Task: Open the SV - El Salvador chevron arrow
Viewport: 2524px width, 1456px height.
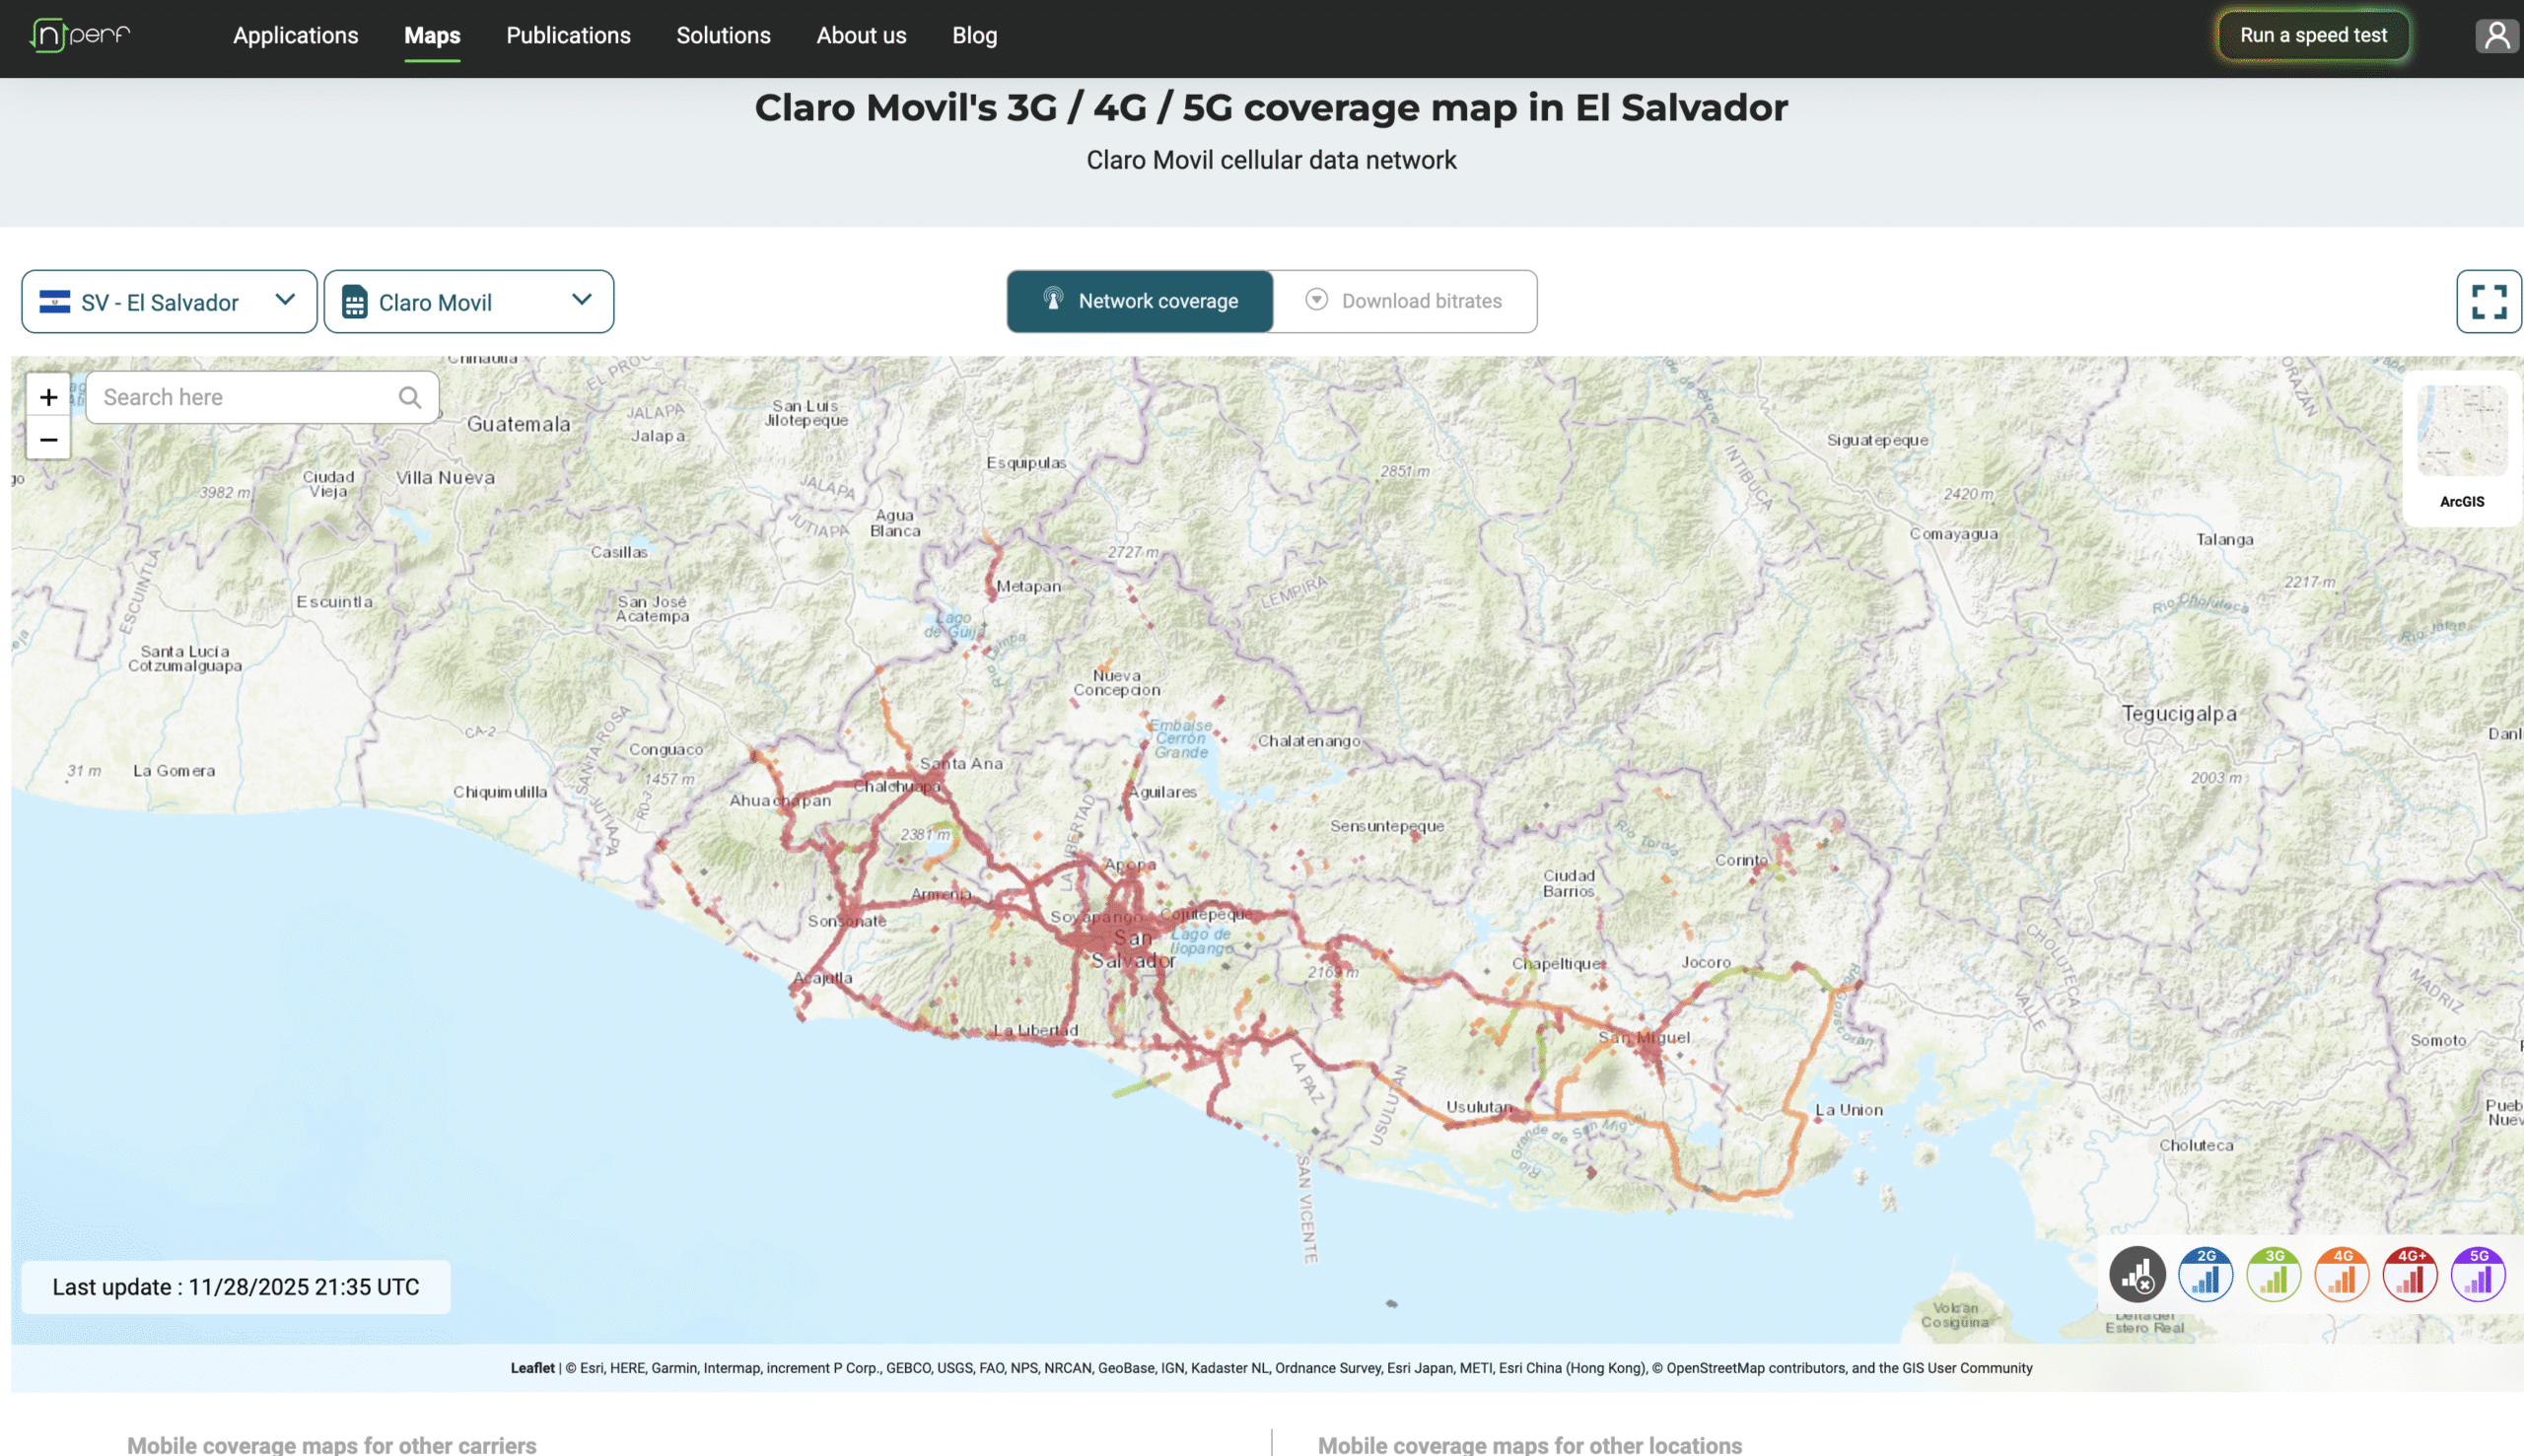Action: coord(285,301)
